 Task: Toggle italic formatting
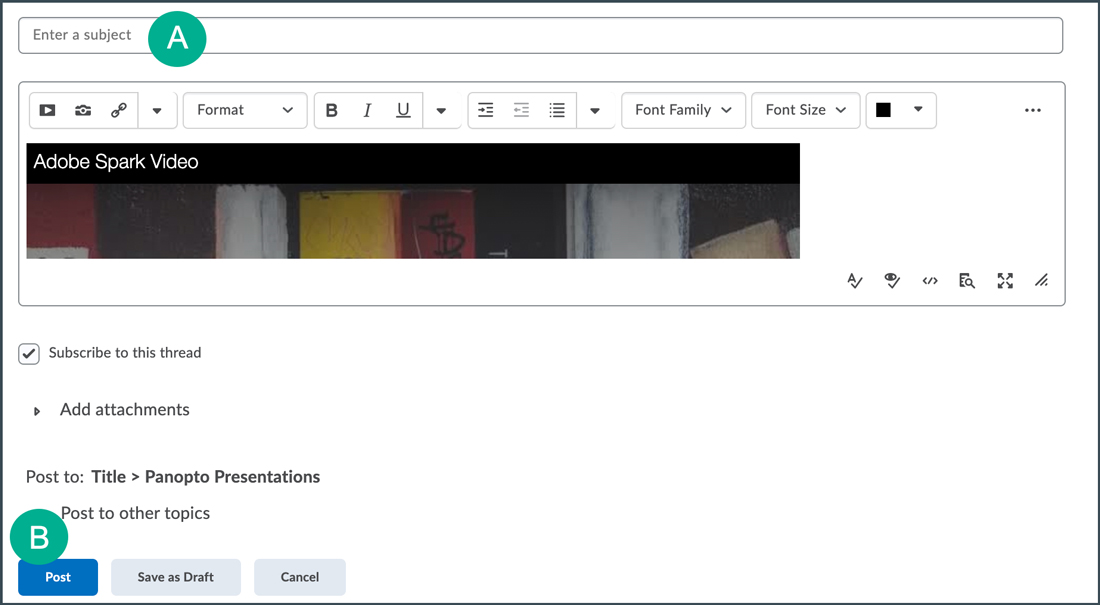point(367,110)
